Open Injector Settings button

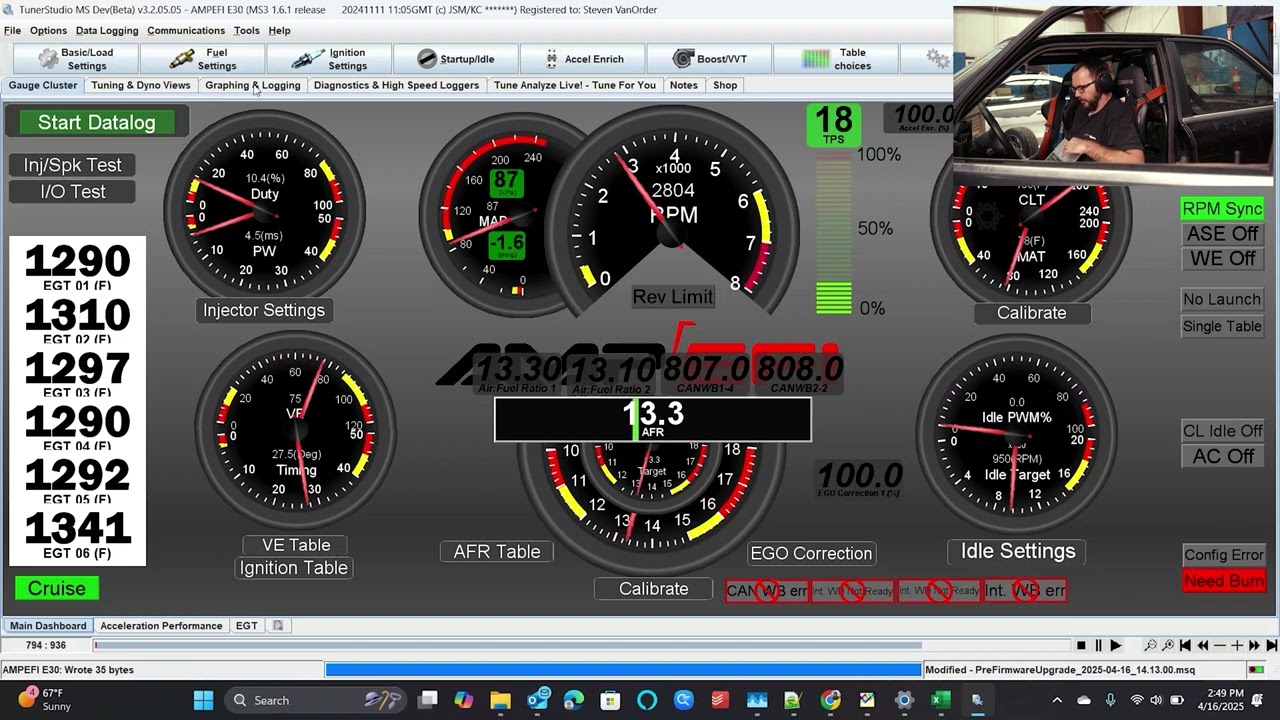(x=264, y=310)
